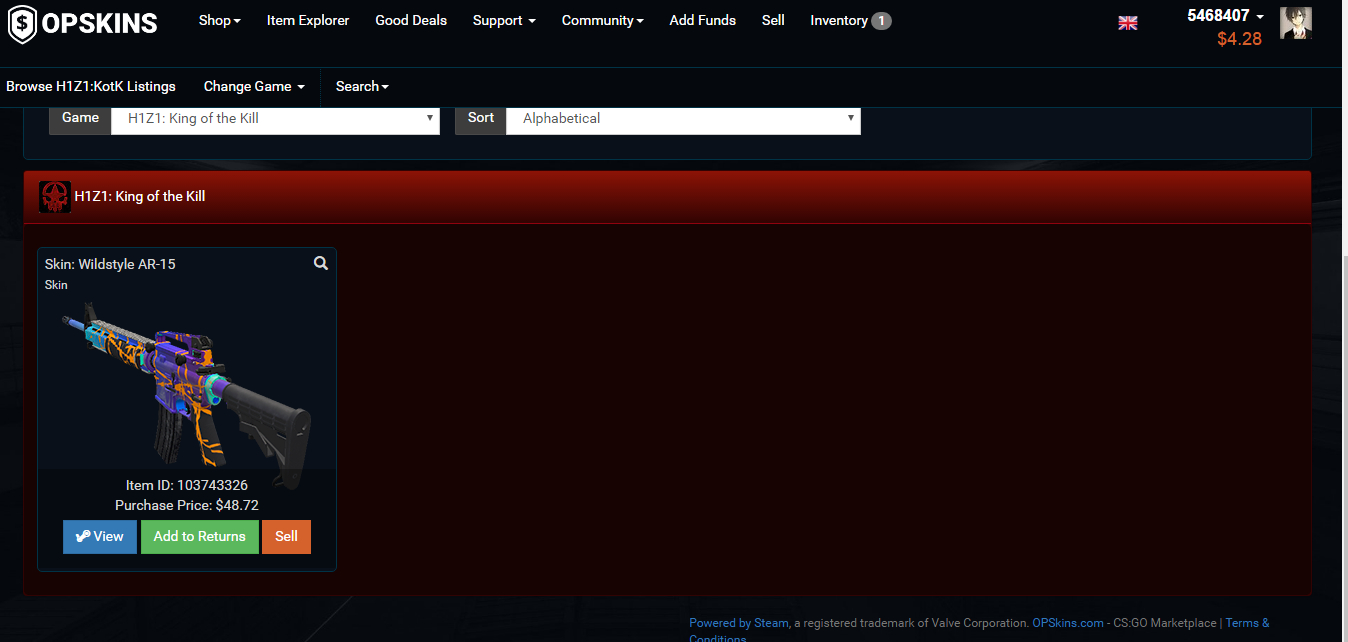
Task: Open the Game select box
Action: [x=275, y=118]
